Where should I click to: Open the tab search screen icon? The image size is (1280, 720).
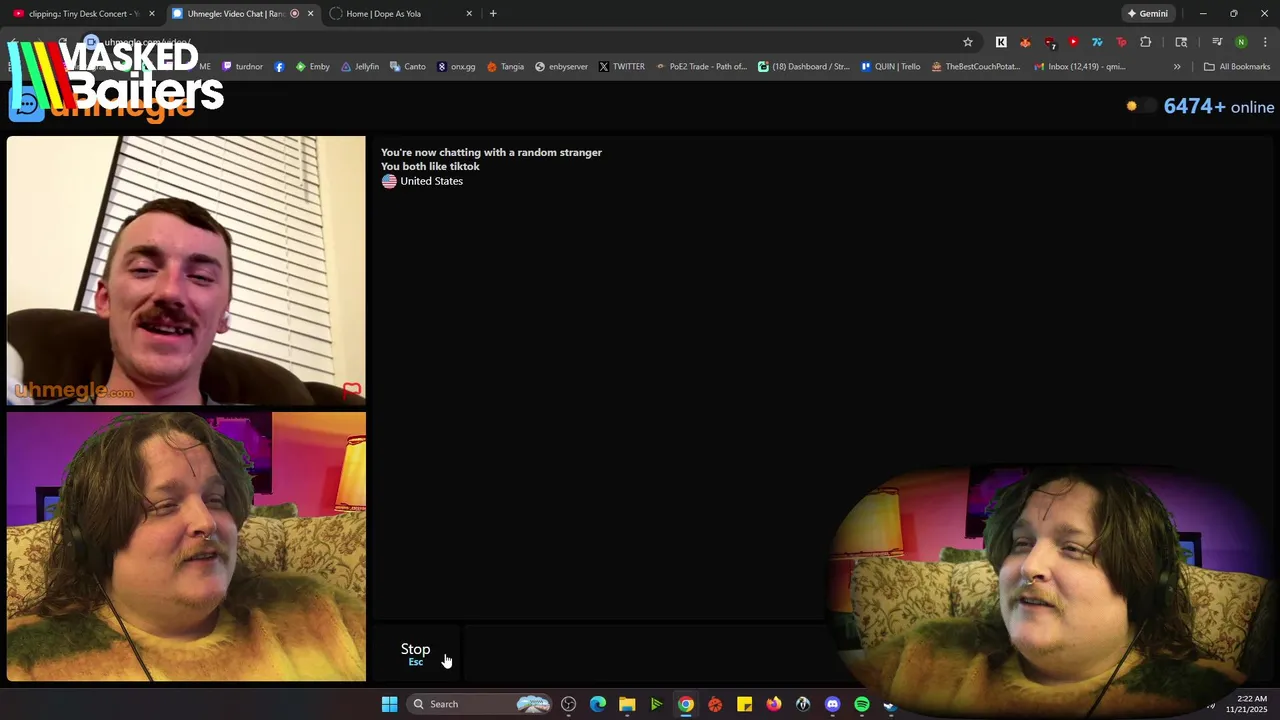click(x=1181, y=42)
